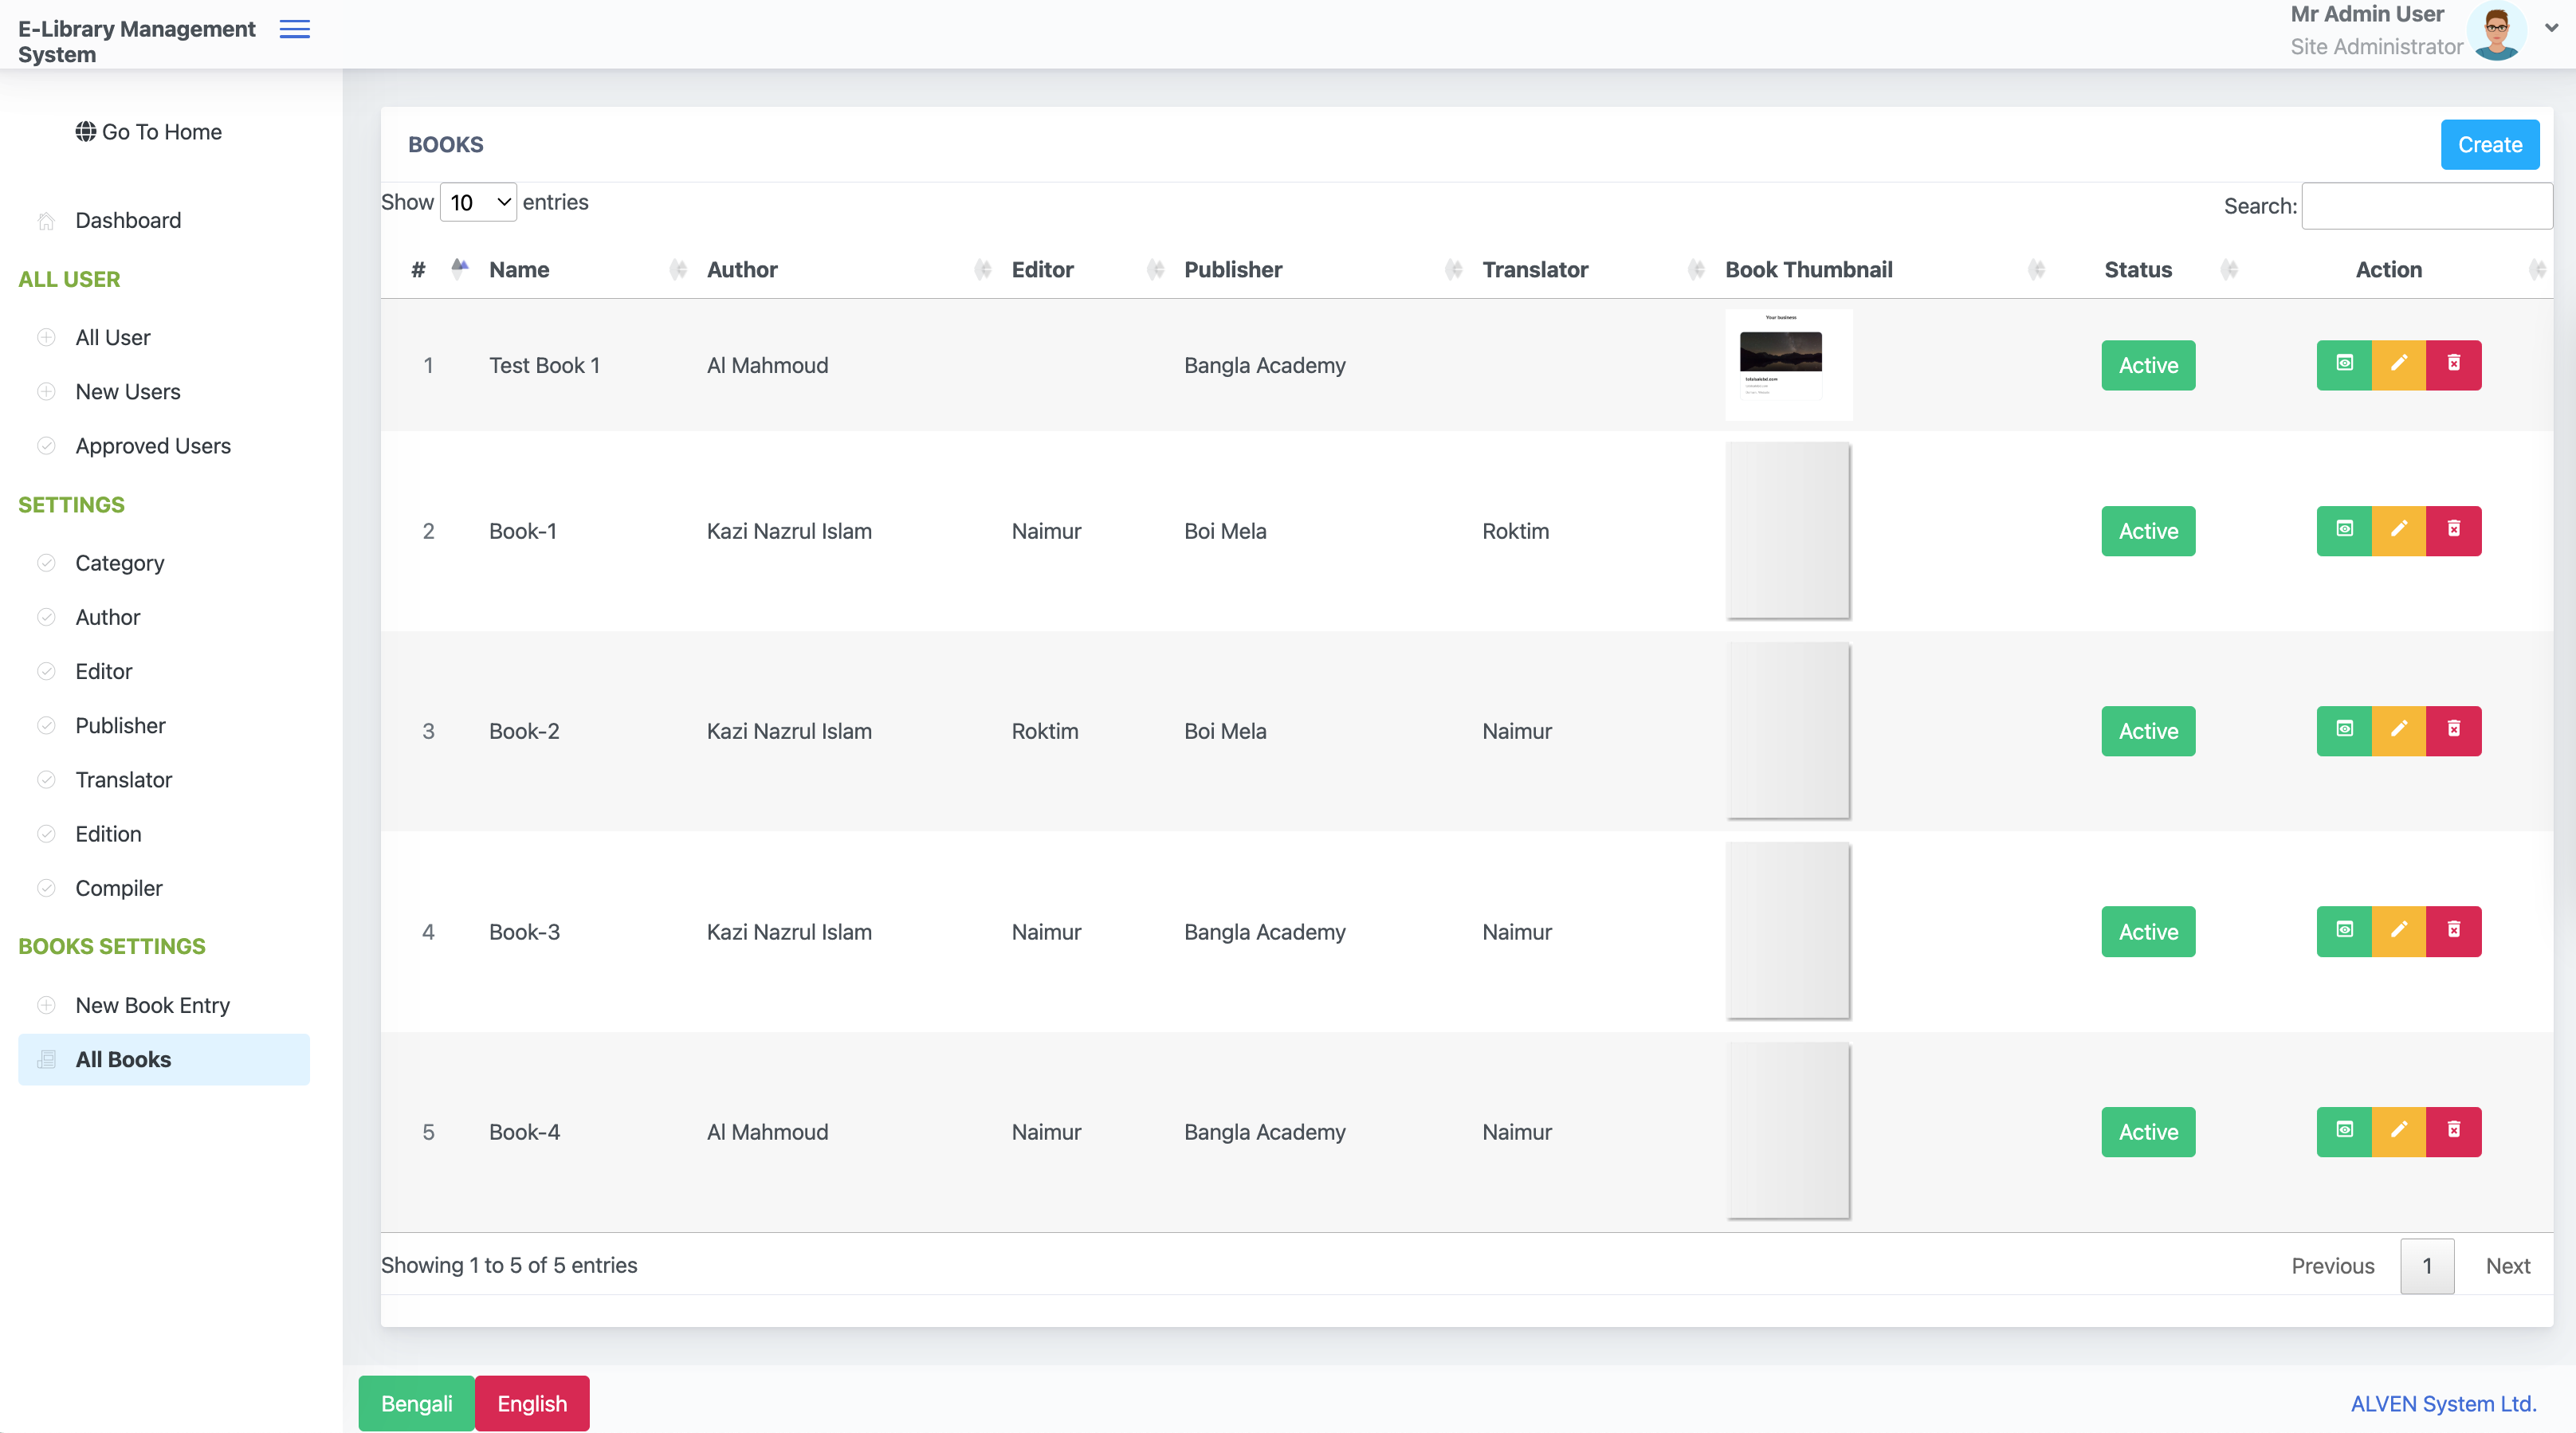The height and width of the screenshot is (1433, 2576).
Task: Click Active status for Book-1
Action: 2148,531
